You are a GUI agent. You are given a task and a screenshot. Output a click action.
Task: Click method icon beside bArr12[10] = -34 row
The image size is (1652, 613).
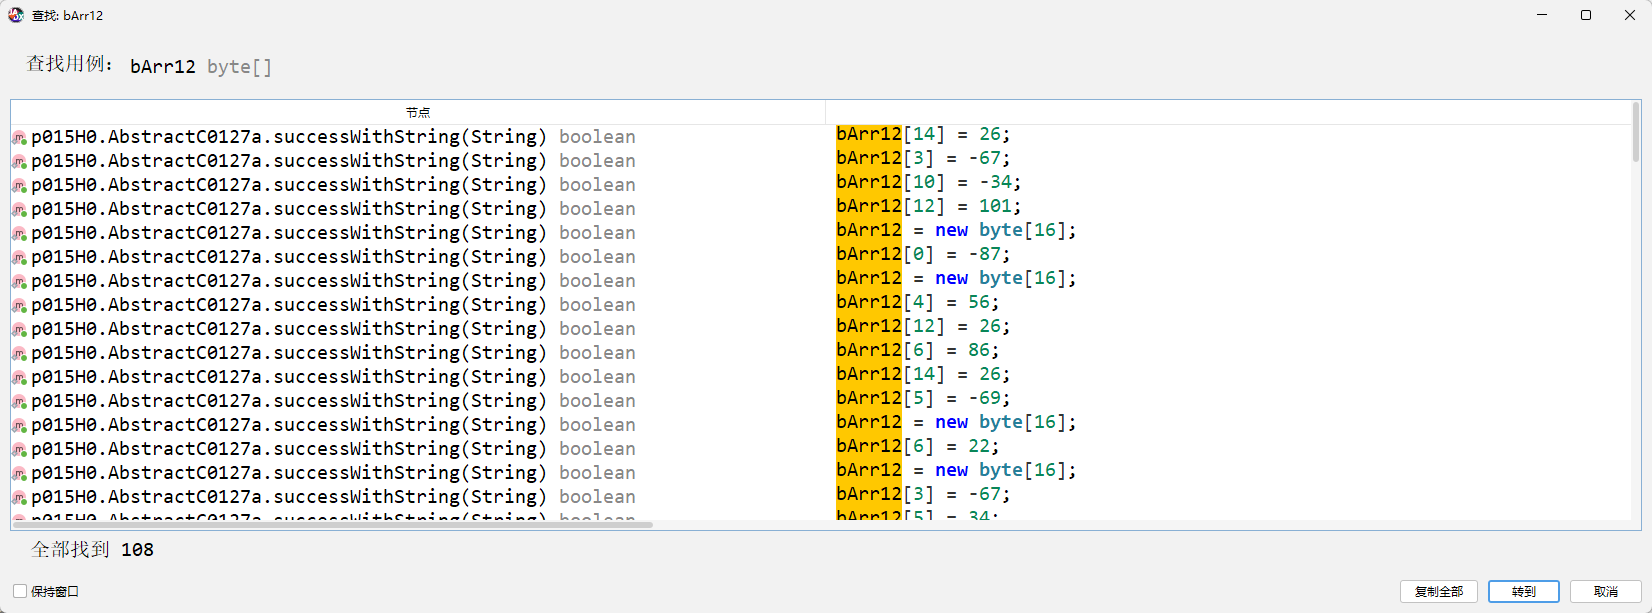(19, 186)
